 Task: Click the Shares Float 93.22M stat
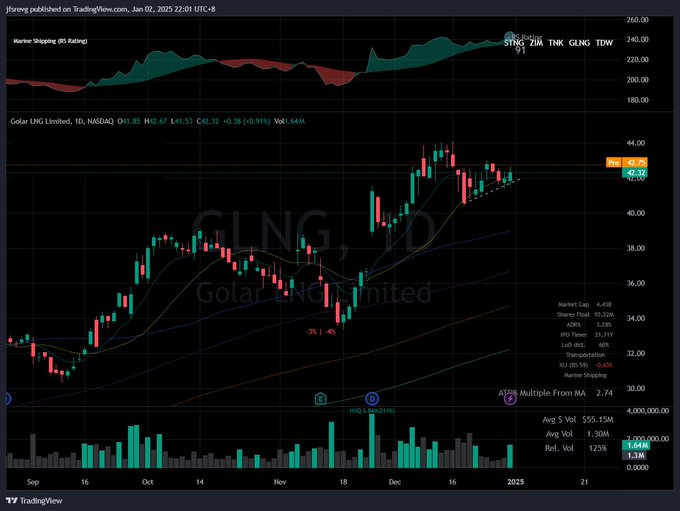[x=585, y=314]
